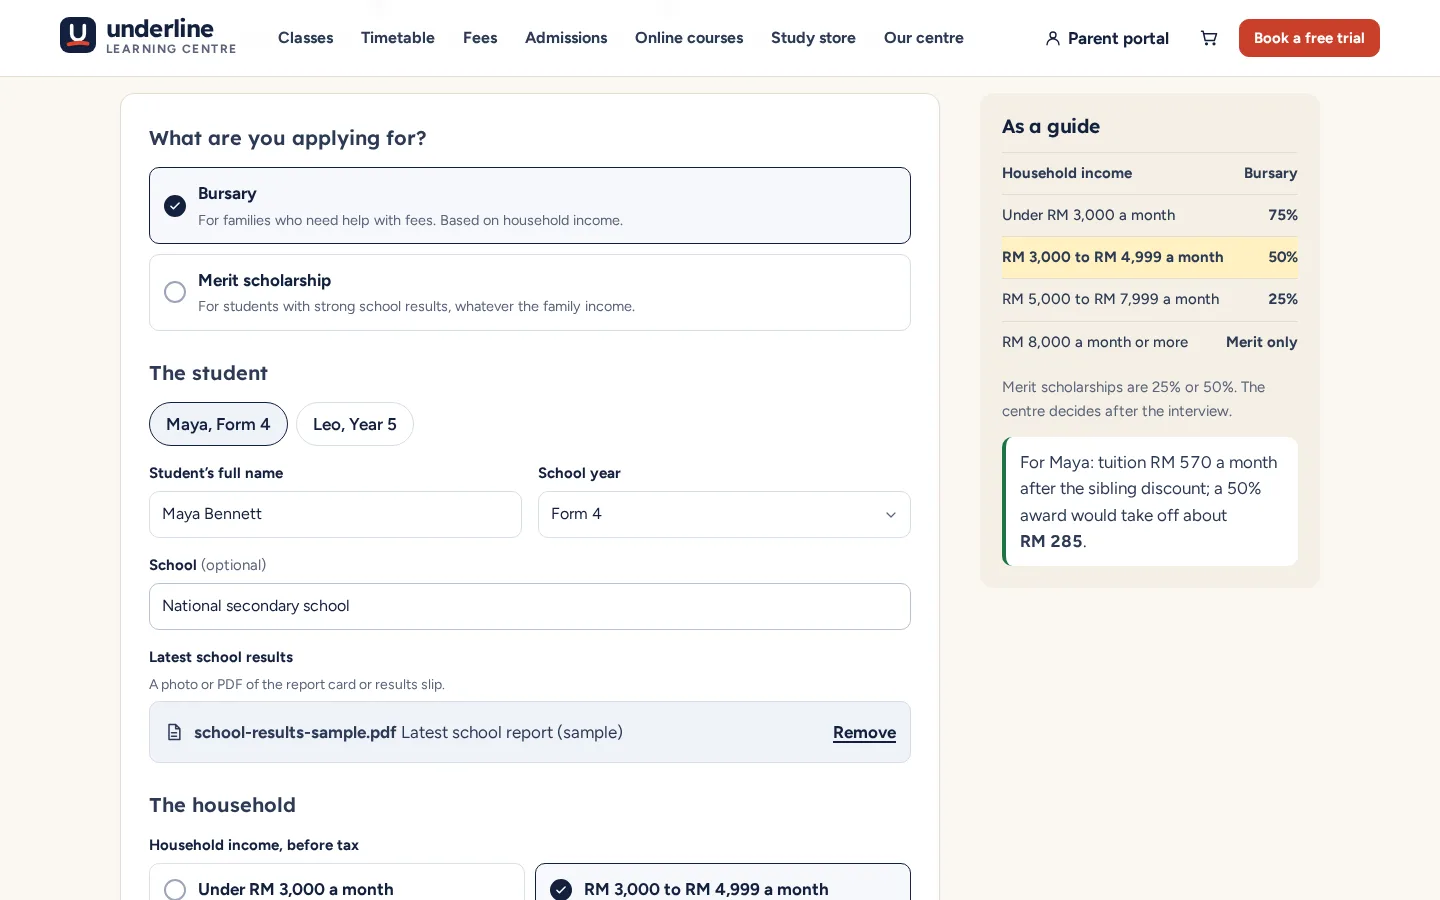Click the RM 5,000 to RM 7,999 guide row
Image resolution: width=1440 pixels, height=900 pixels.
1150,299
